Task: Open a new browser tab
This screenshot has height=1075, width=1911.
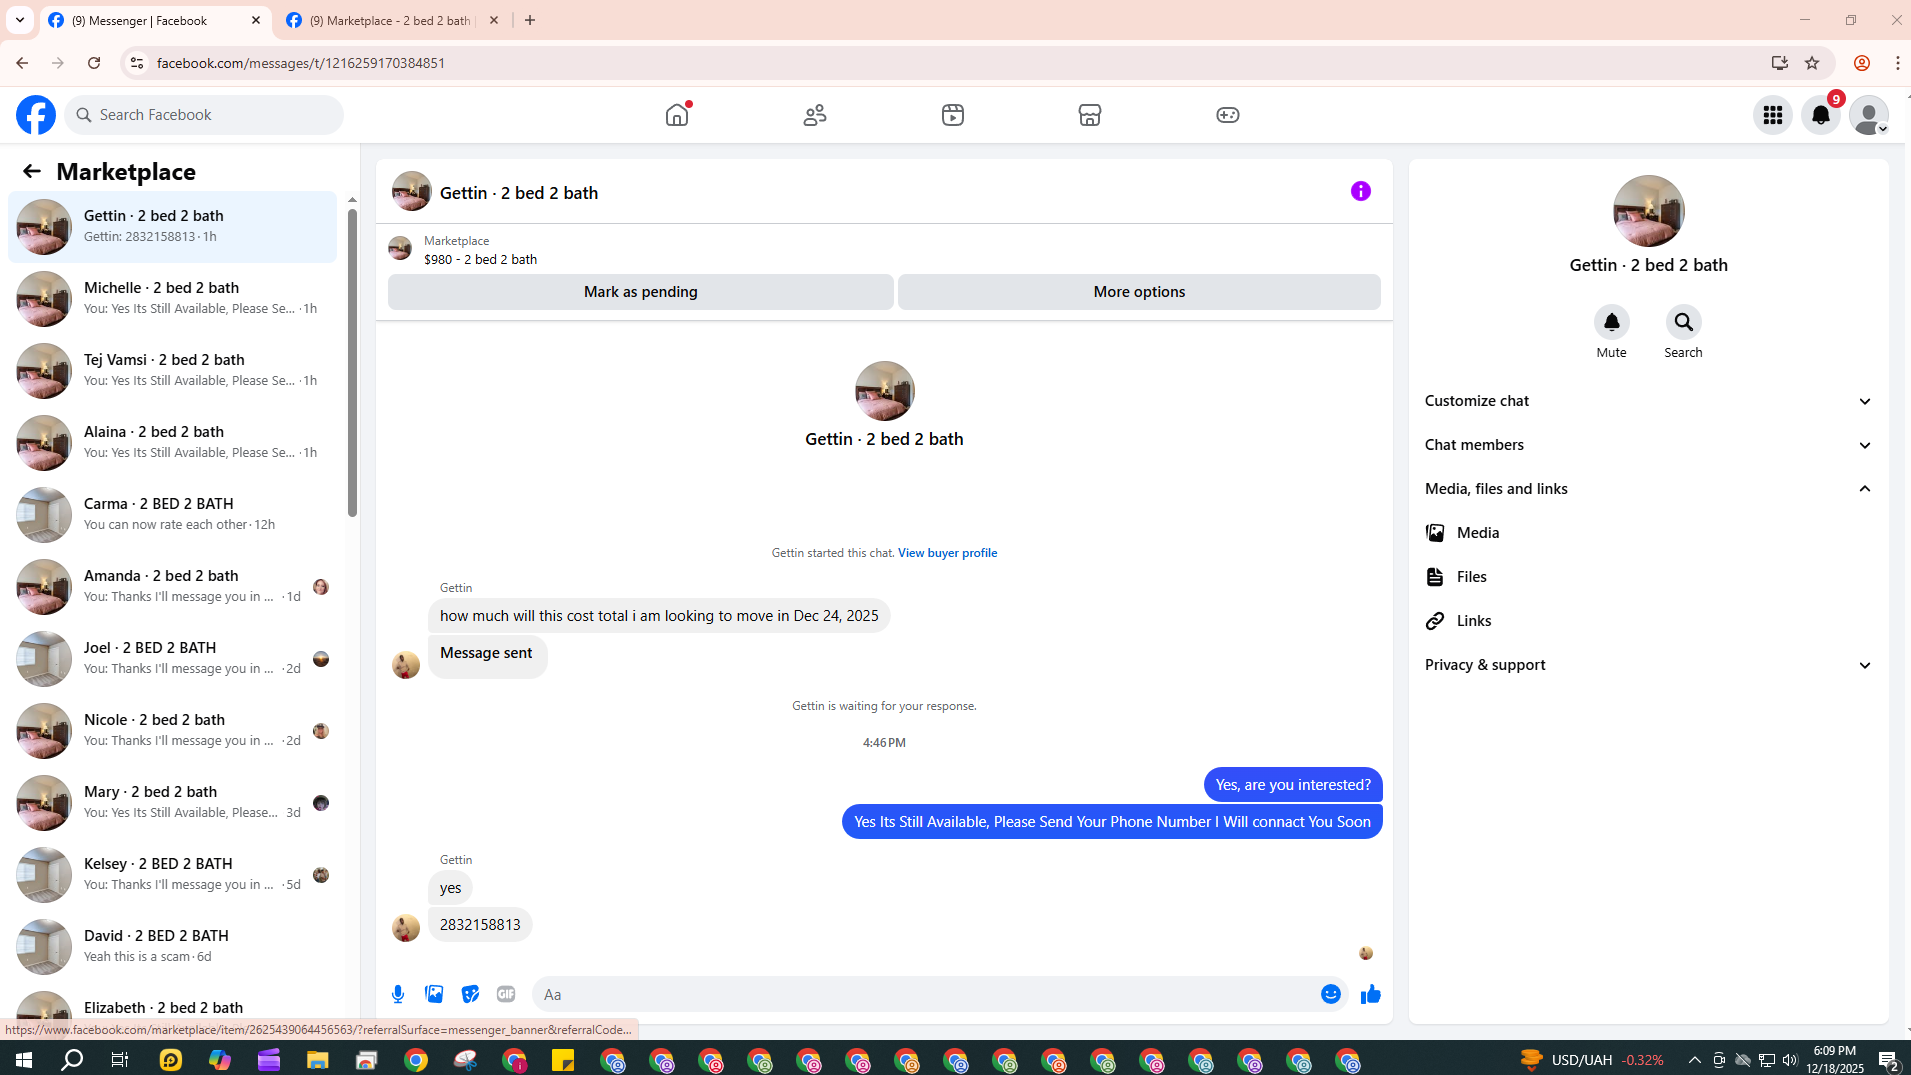Action: coord(530,20)
